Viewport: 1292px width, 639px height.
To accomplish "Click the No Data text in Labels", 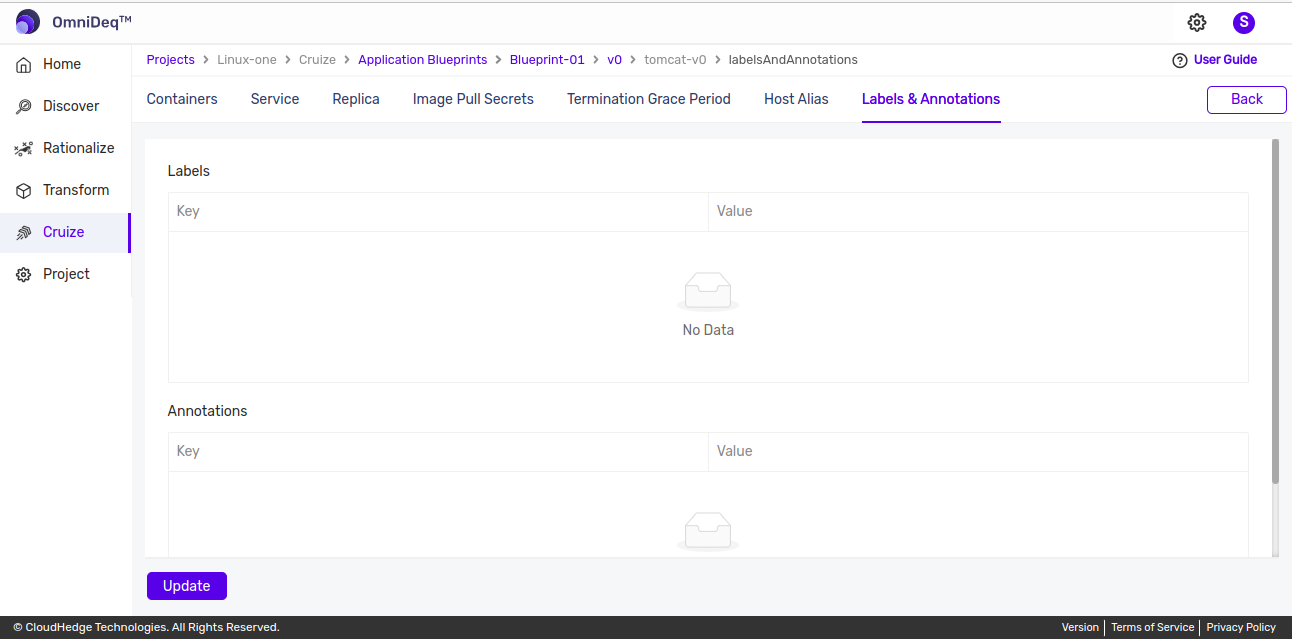I will [x=708, y=330].
